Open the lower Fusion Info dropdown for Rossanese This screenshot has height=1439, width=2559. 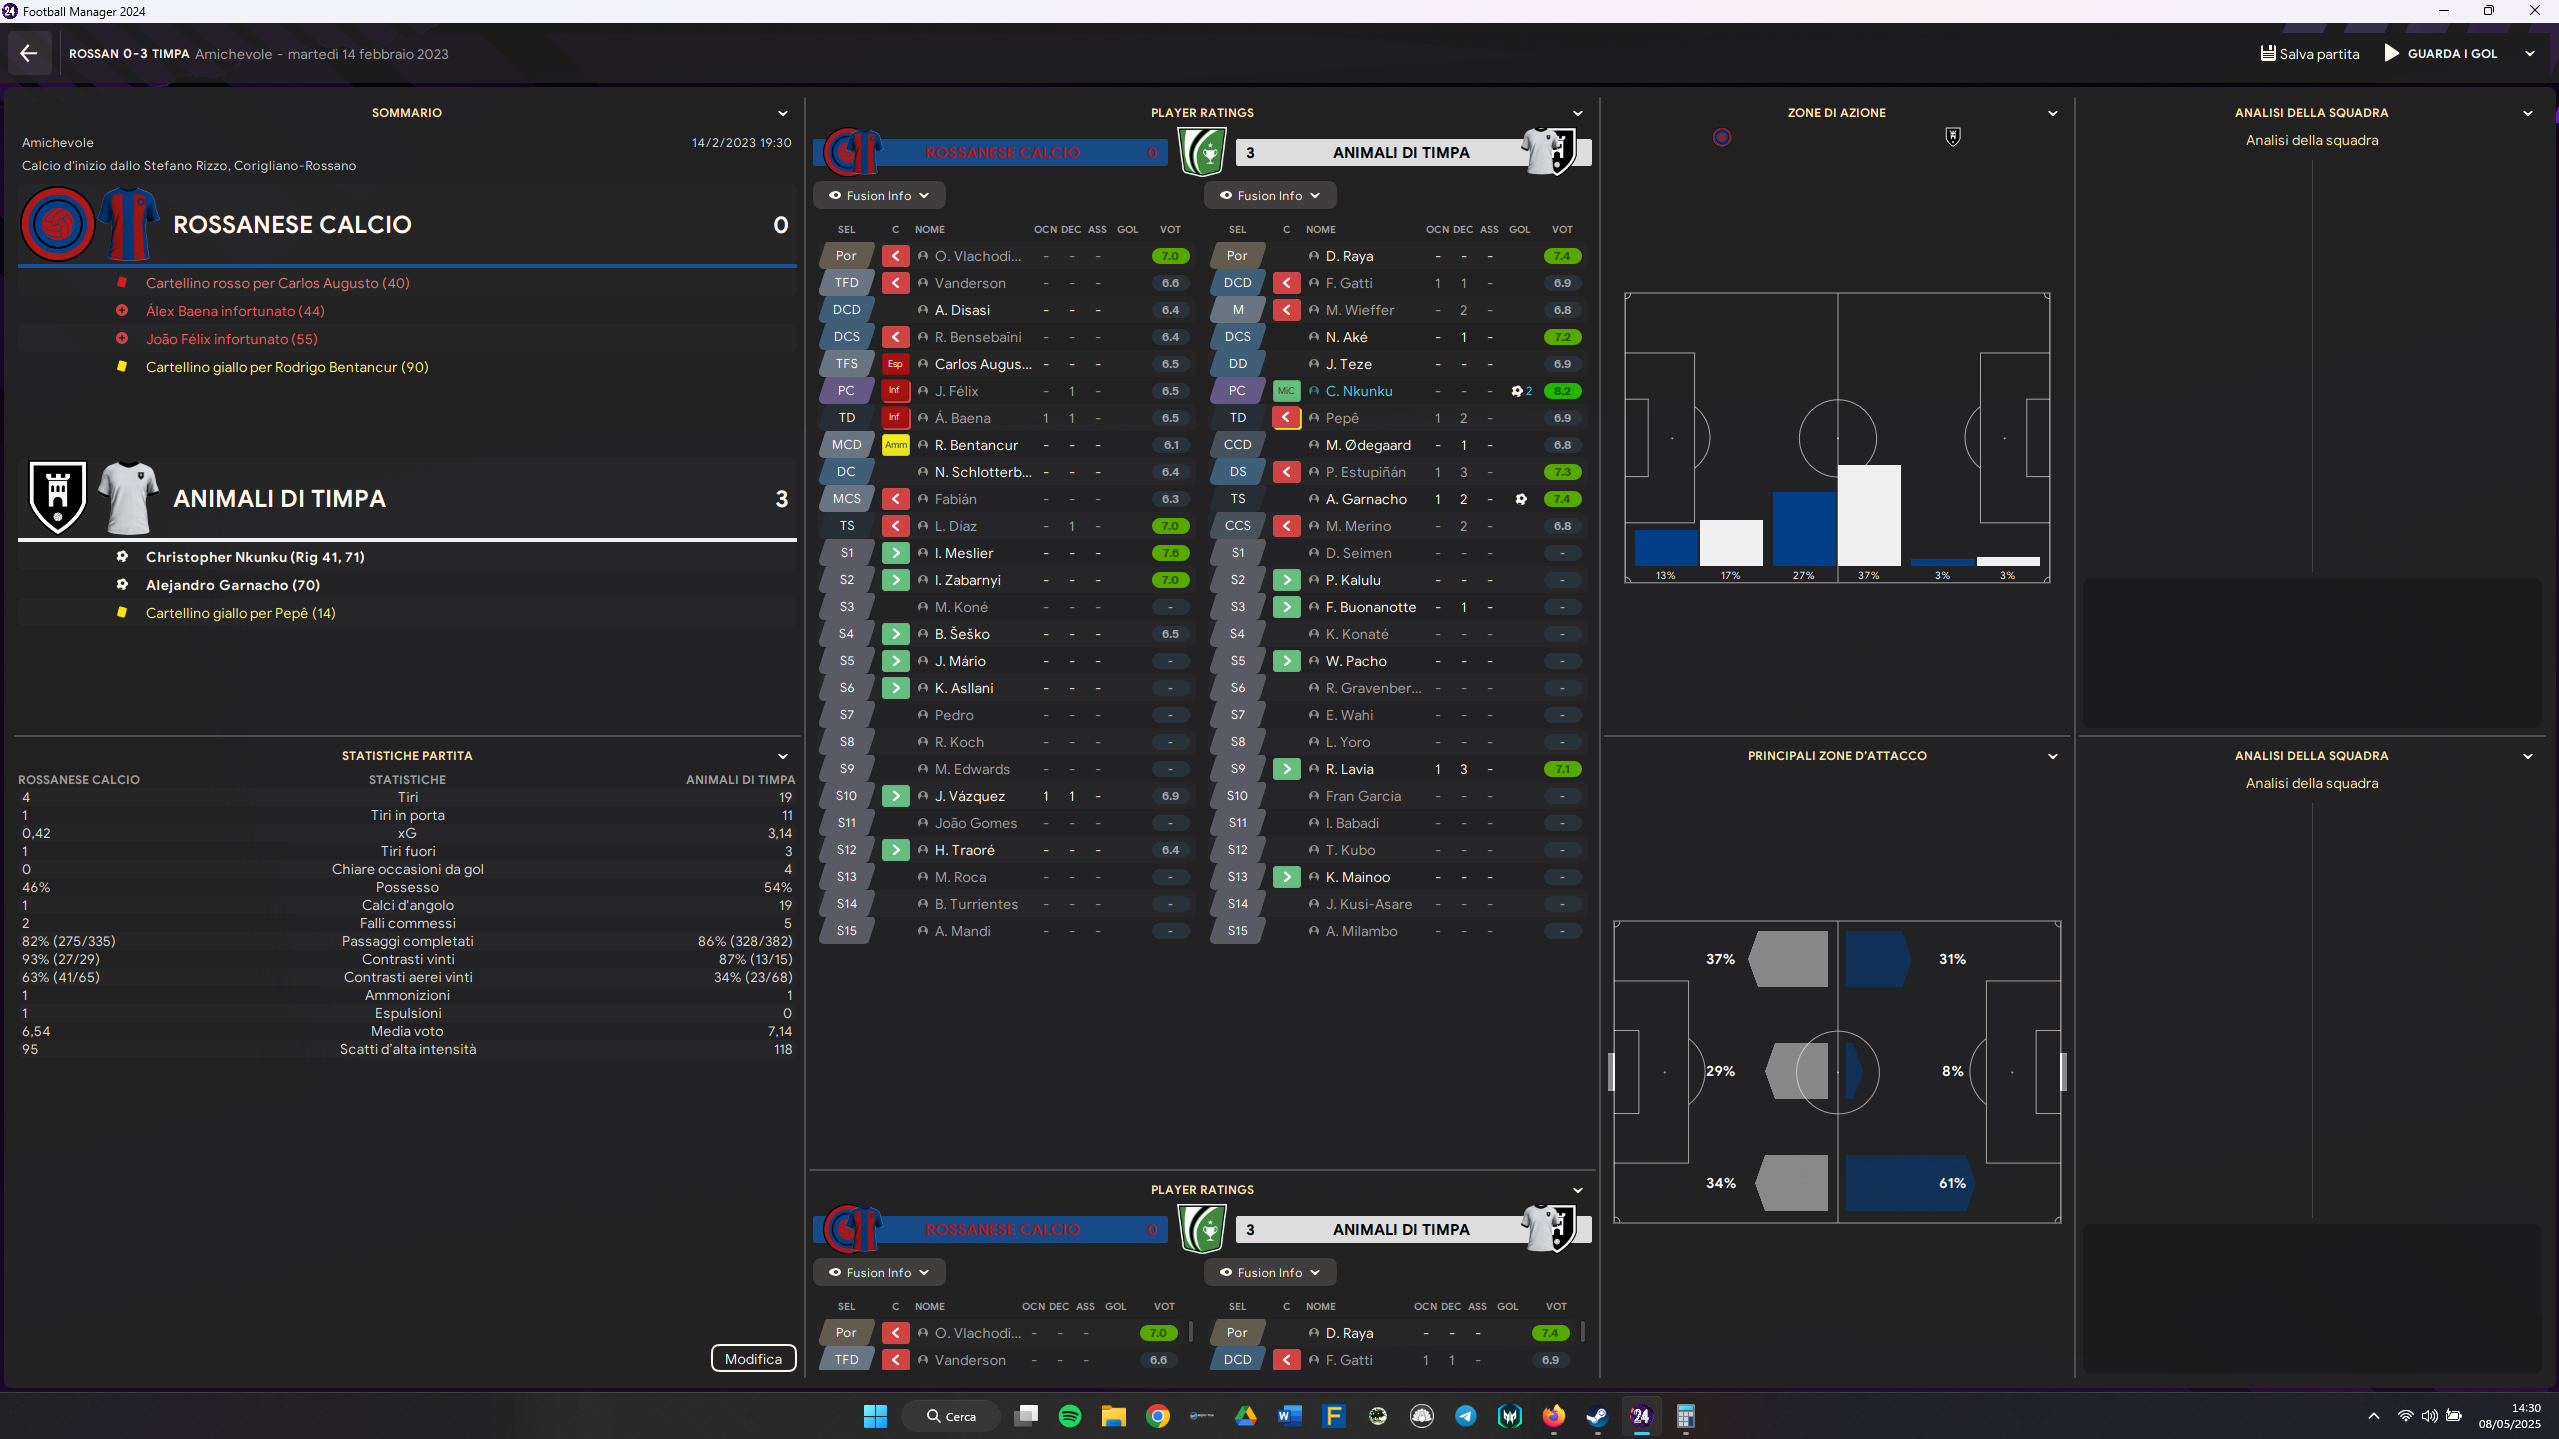coord(879,1273)
